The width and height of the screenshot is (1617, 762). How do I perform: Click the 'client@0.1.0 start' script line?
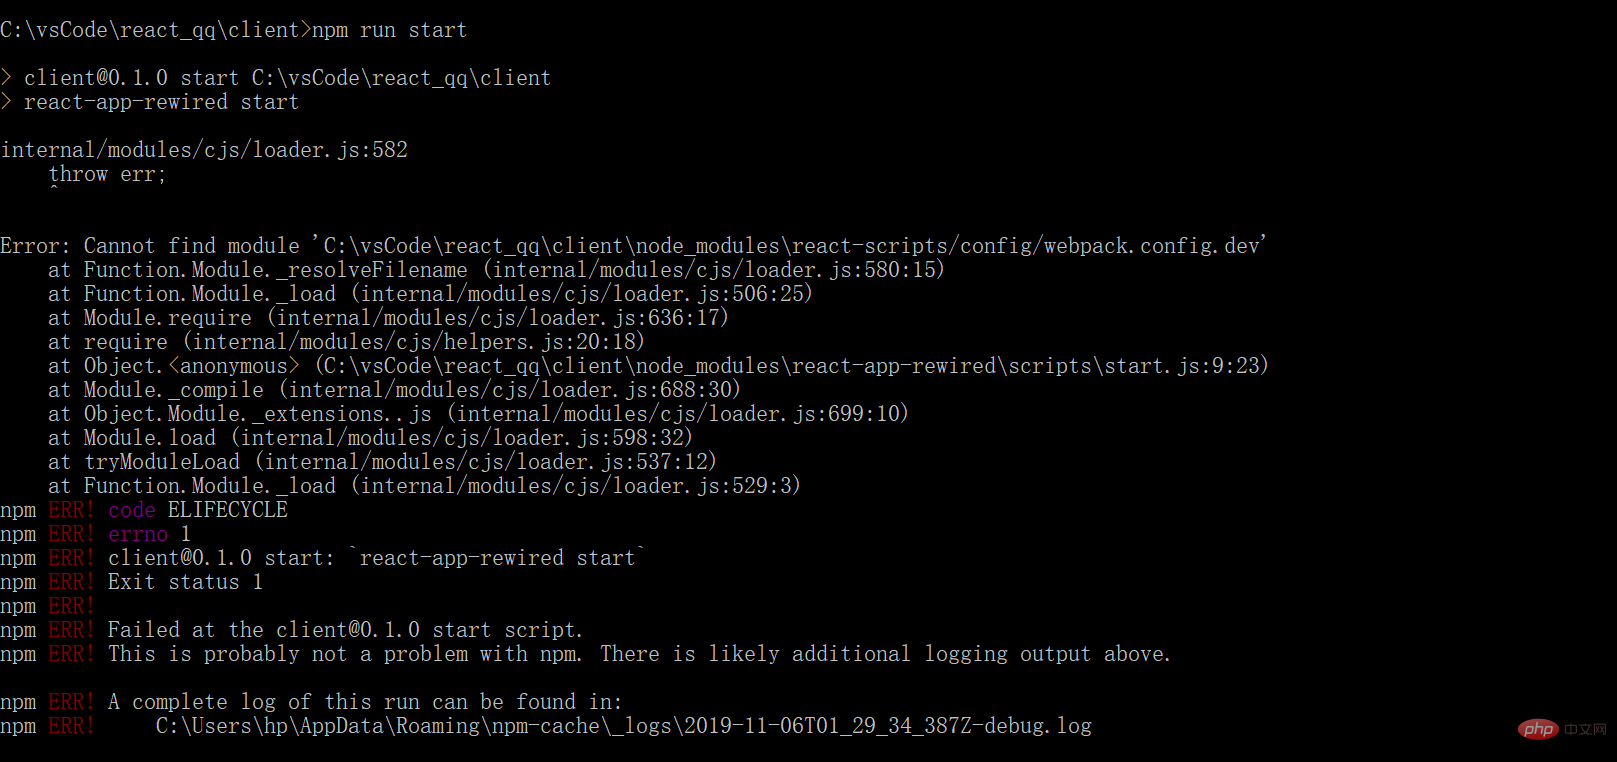(x=287, y=78)
